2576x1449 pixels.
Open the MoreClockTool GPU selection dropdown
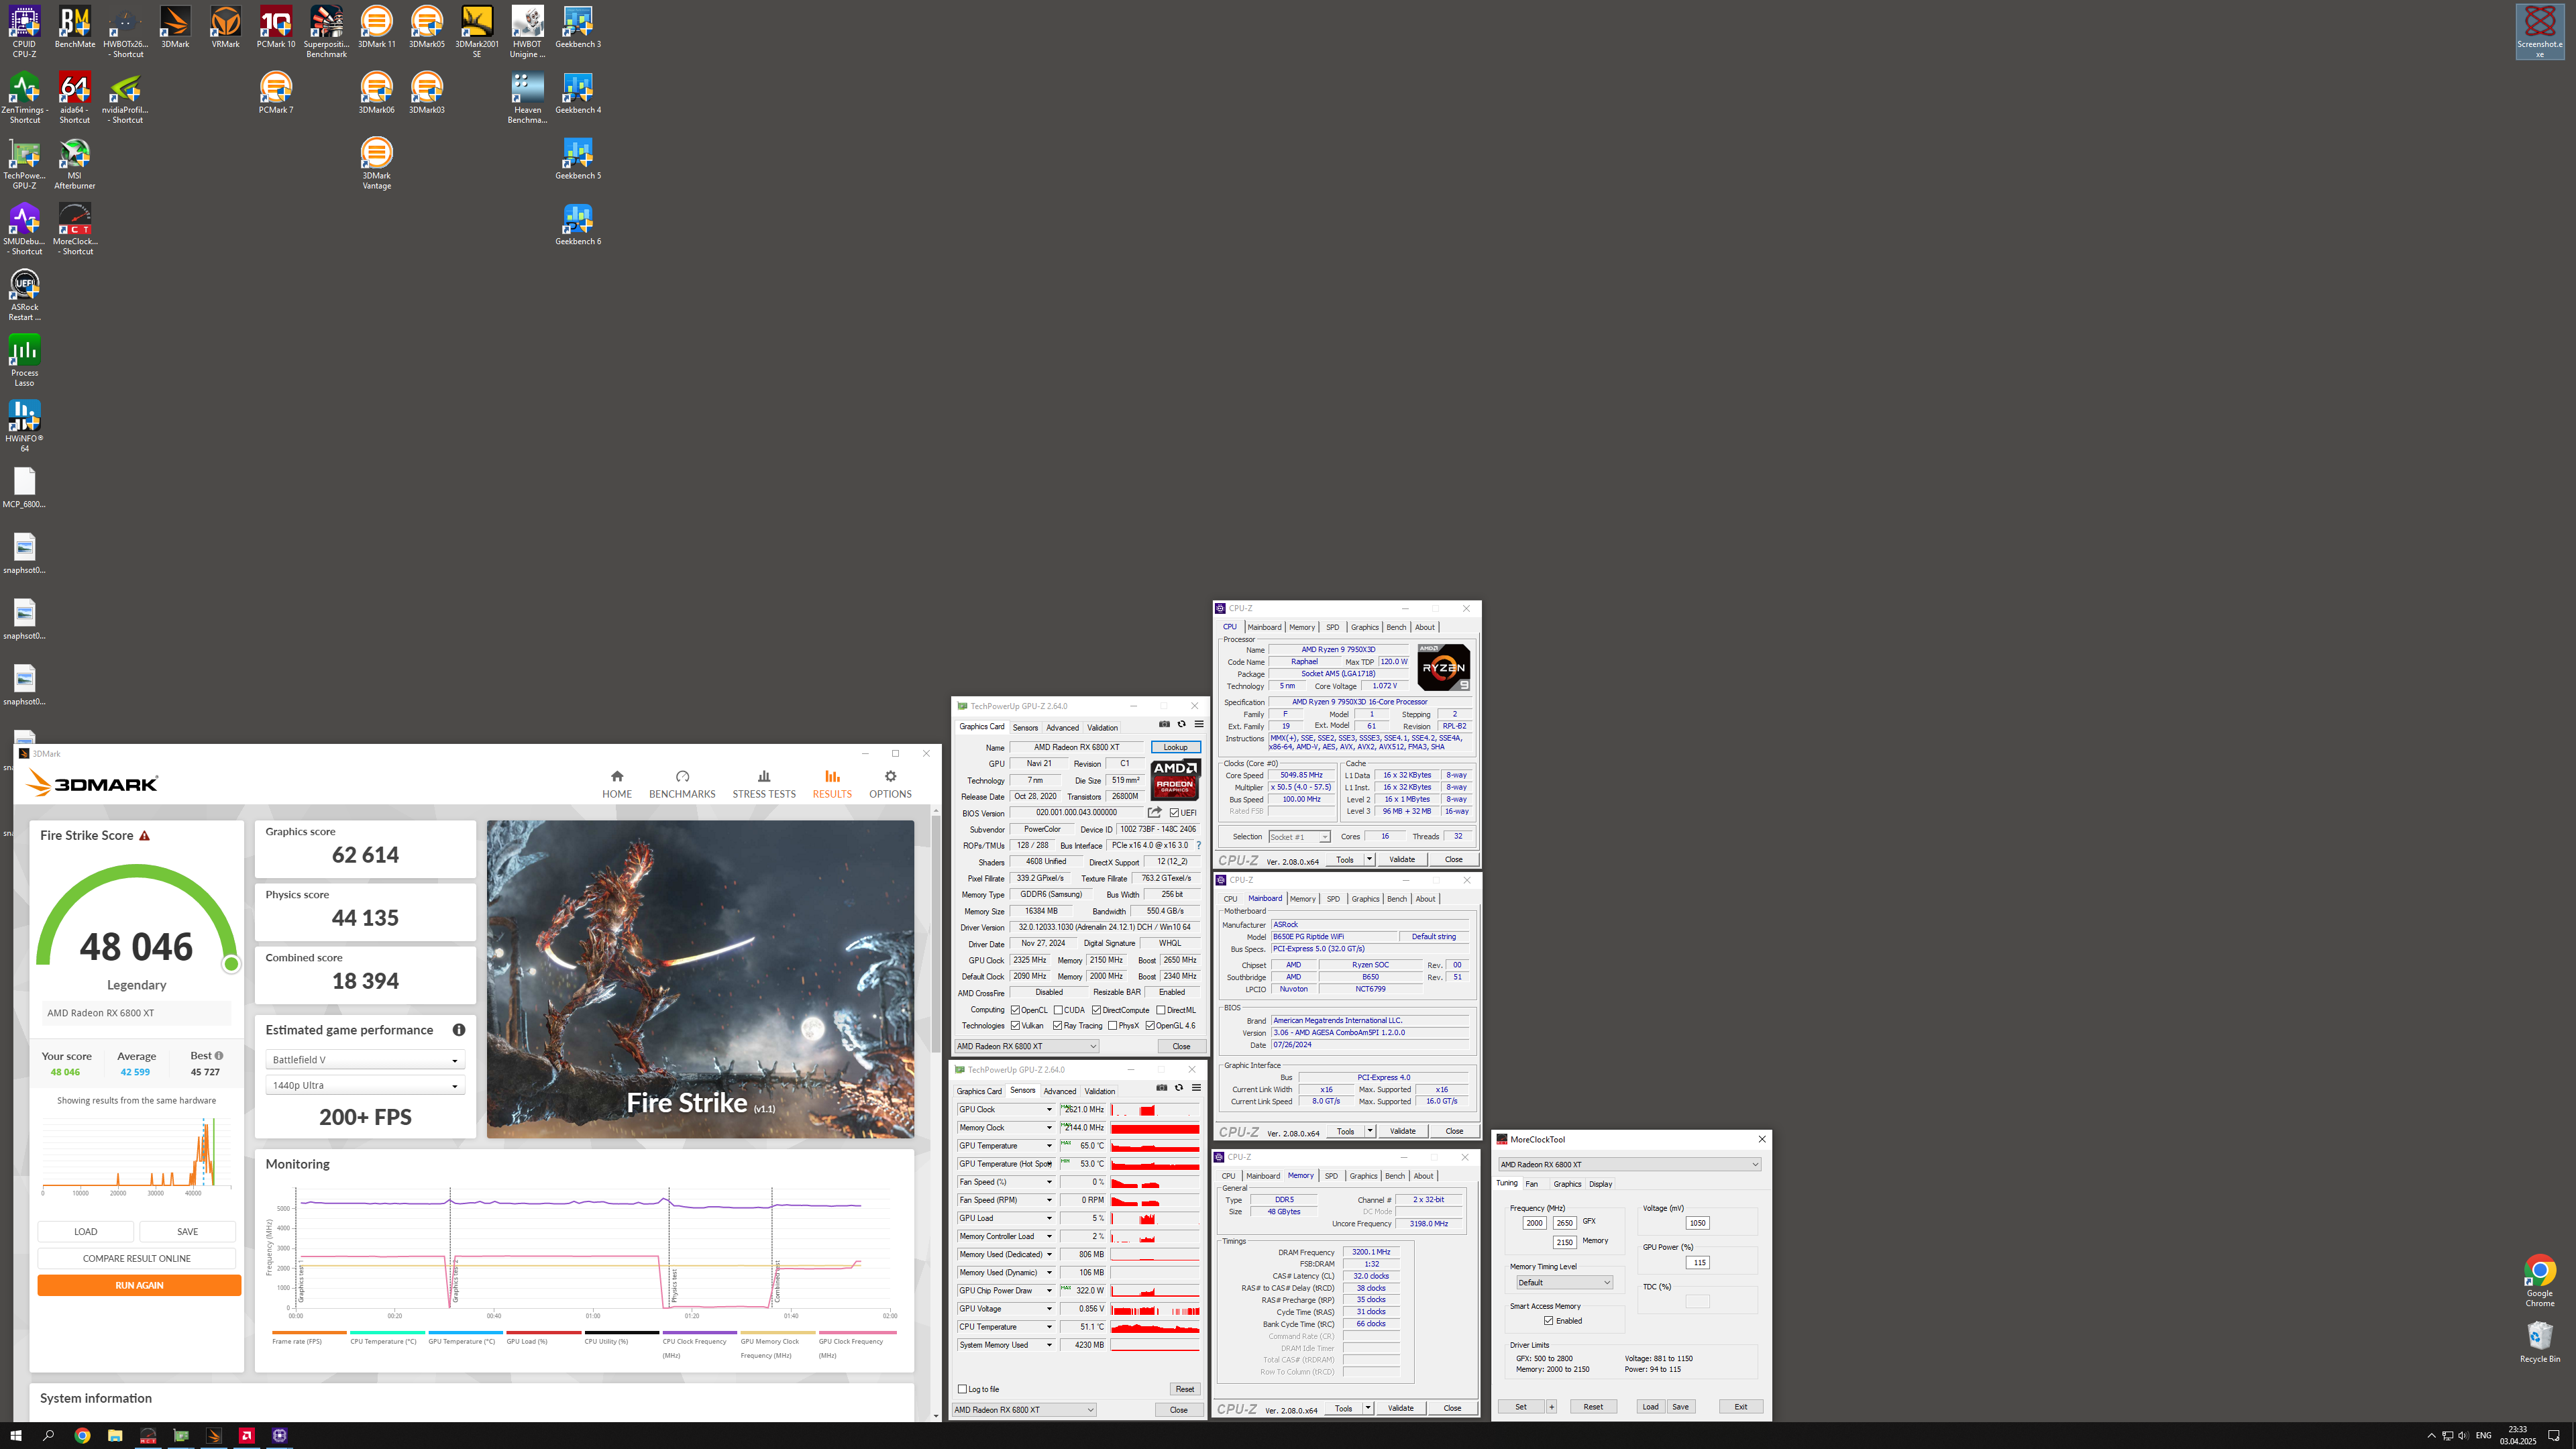[x=1629, y=1165]
